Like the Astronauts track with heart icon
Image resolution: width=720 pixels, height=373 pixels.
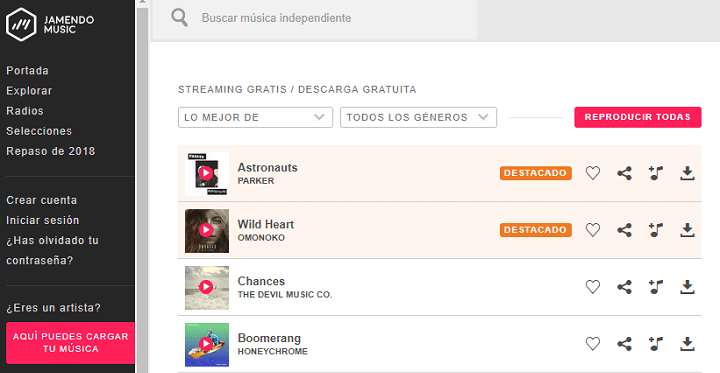tap(593, 173)
